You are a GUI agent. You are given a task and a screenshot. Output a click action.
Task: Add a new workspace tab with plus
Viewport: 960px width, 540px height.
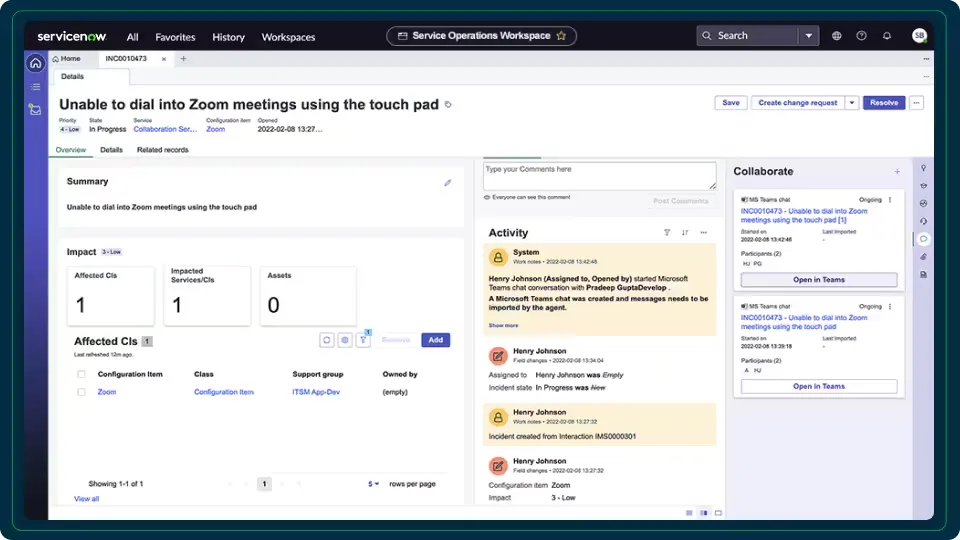[x=183, y=59]
